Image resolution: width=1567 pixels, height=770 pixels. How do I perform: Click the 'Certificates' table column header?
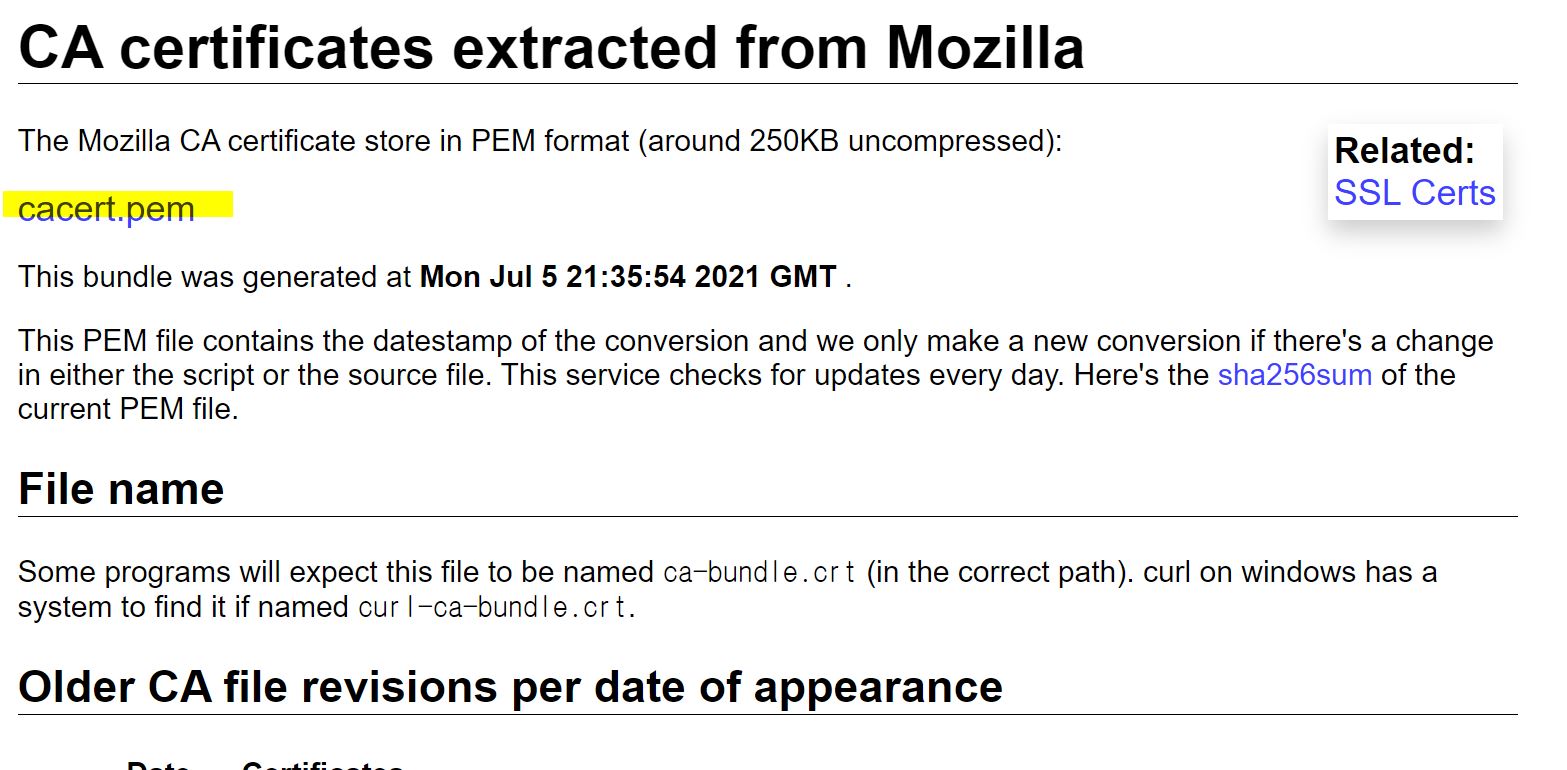pos(322,765)
